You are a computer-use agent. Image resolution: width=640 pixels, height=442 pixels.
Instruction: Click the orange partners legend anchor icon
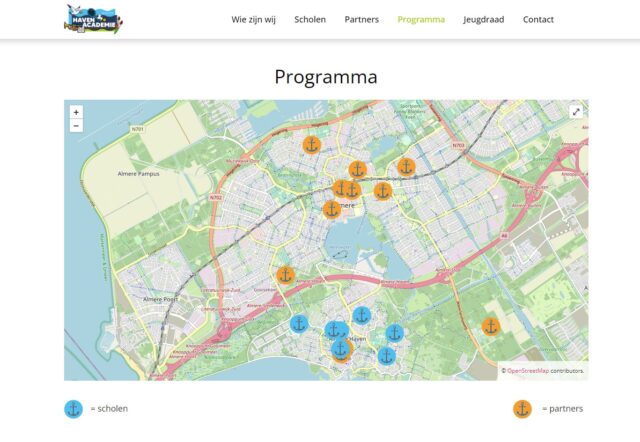point(522,408)
